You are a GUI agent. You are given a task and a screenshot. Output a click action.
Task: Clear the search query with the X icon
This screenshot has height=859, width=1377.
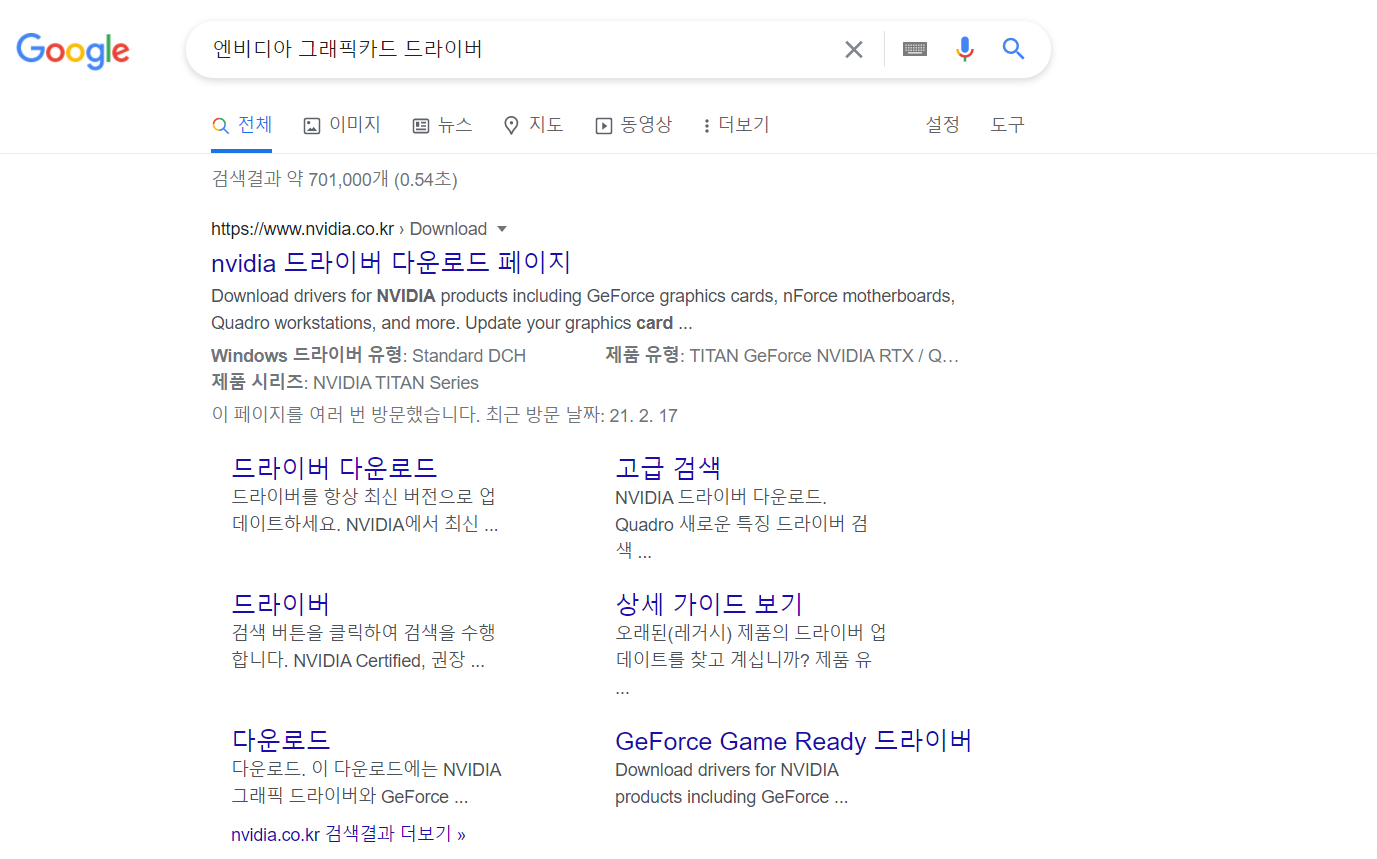coord(853,49)
